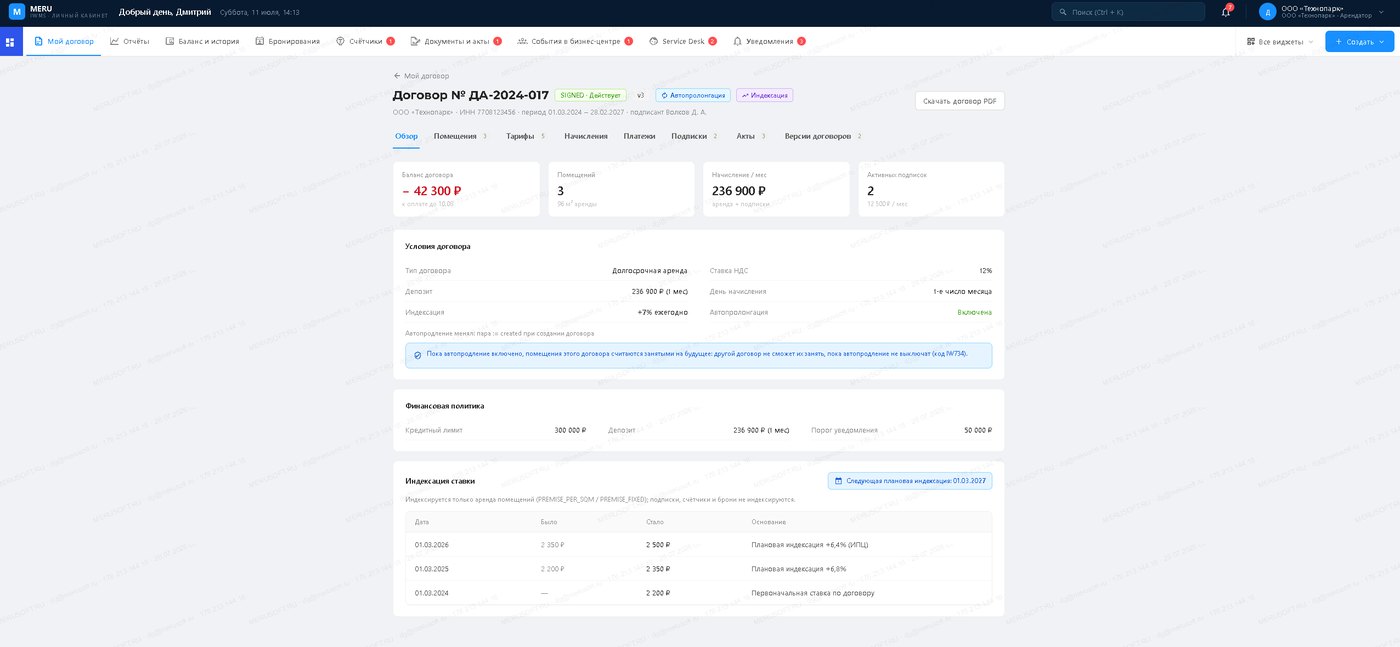
Task: Focus the Поиск (Ctrl + K) search field
Action: click(1128, 12)
